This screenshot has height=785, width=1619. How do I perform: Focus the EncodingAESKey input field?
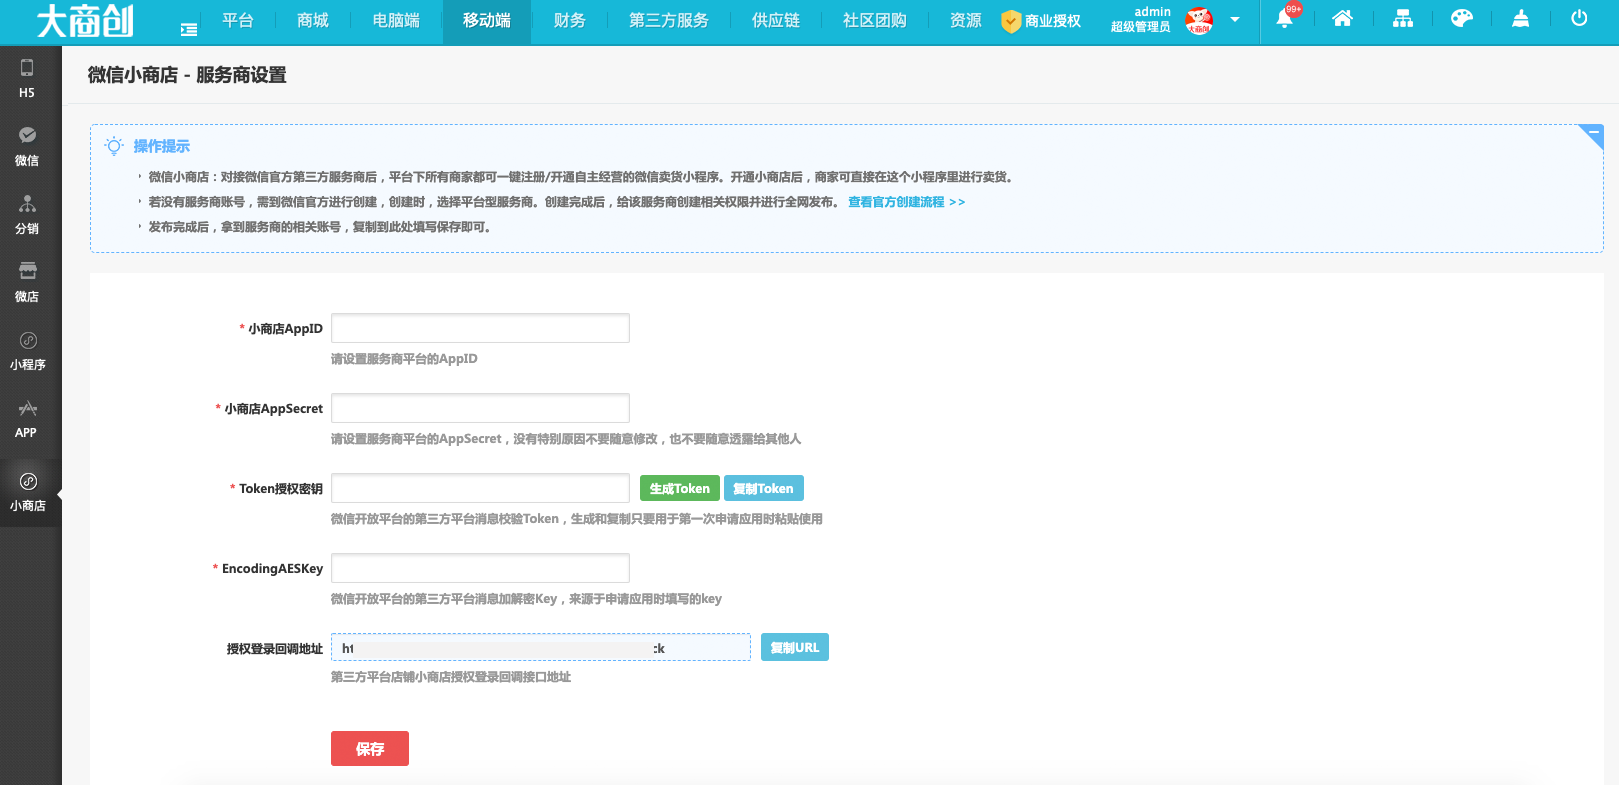coord(480,568)
